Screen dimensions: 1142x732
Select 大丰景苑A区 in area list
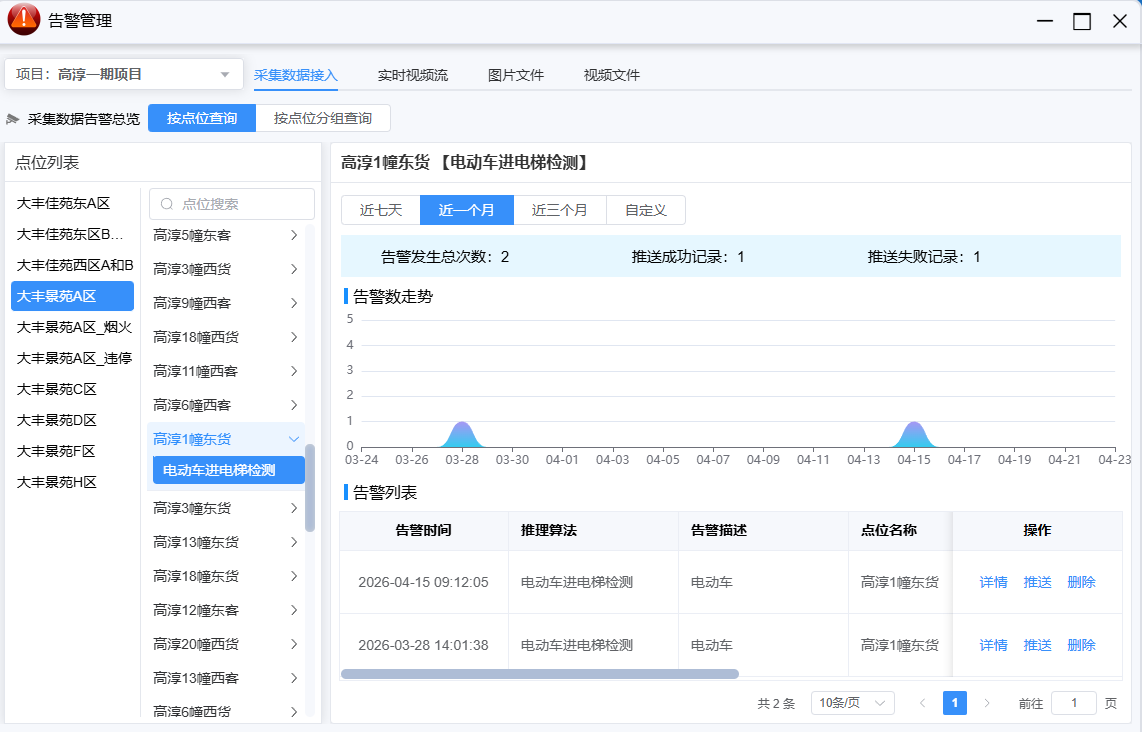72,296
